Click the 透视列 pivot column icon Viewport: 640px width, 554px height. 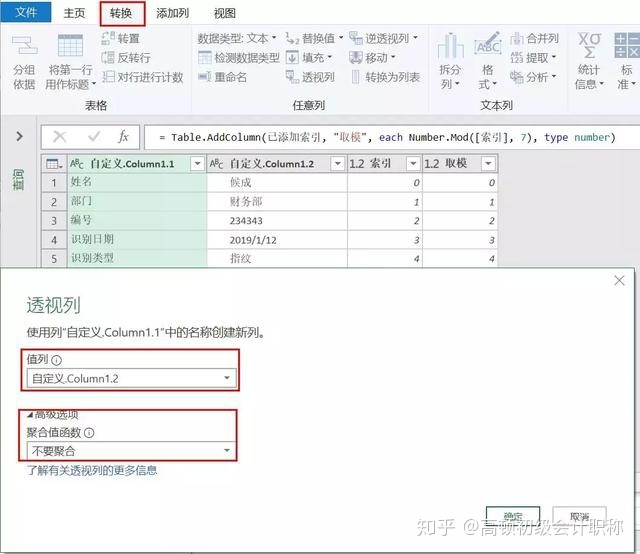(292, 76)
